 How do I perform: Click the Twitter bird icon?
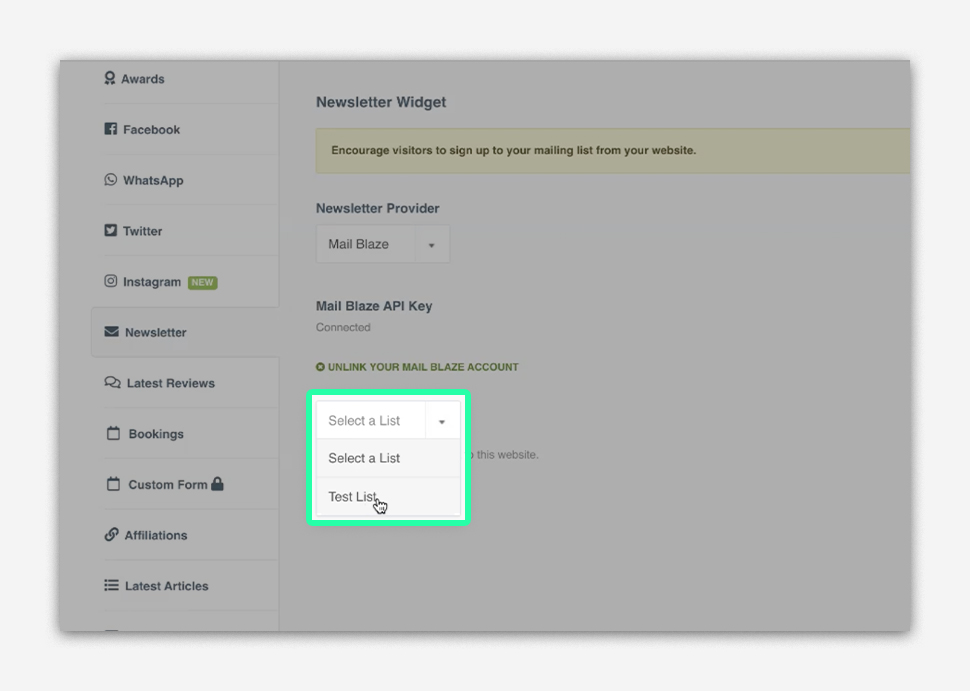[111, 230]
